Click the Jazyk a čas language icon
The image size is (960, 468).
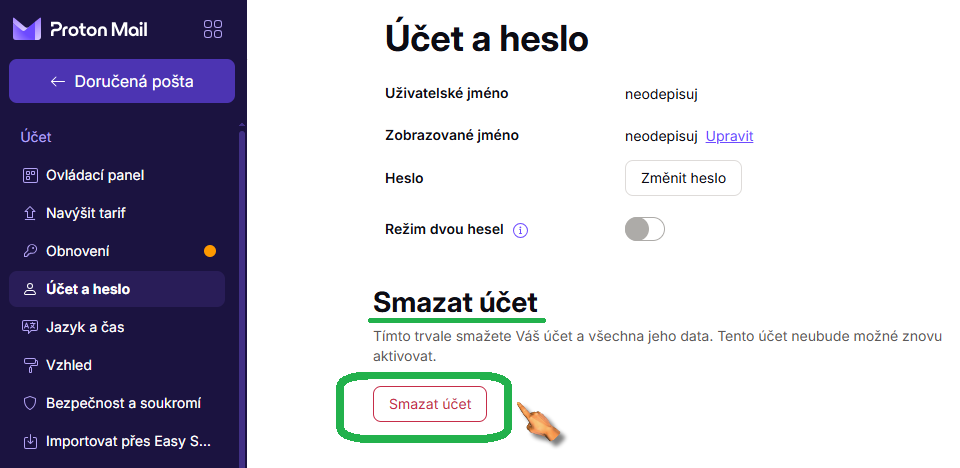(30, 327)
